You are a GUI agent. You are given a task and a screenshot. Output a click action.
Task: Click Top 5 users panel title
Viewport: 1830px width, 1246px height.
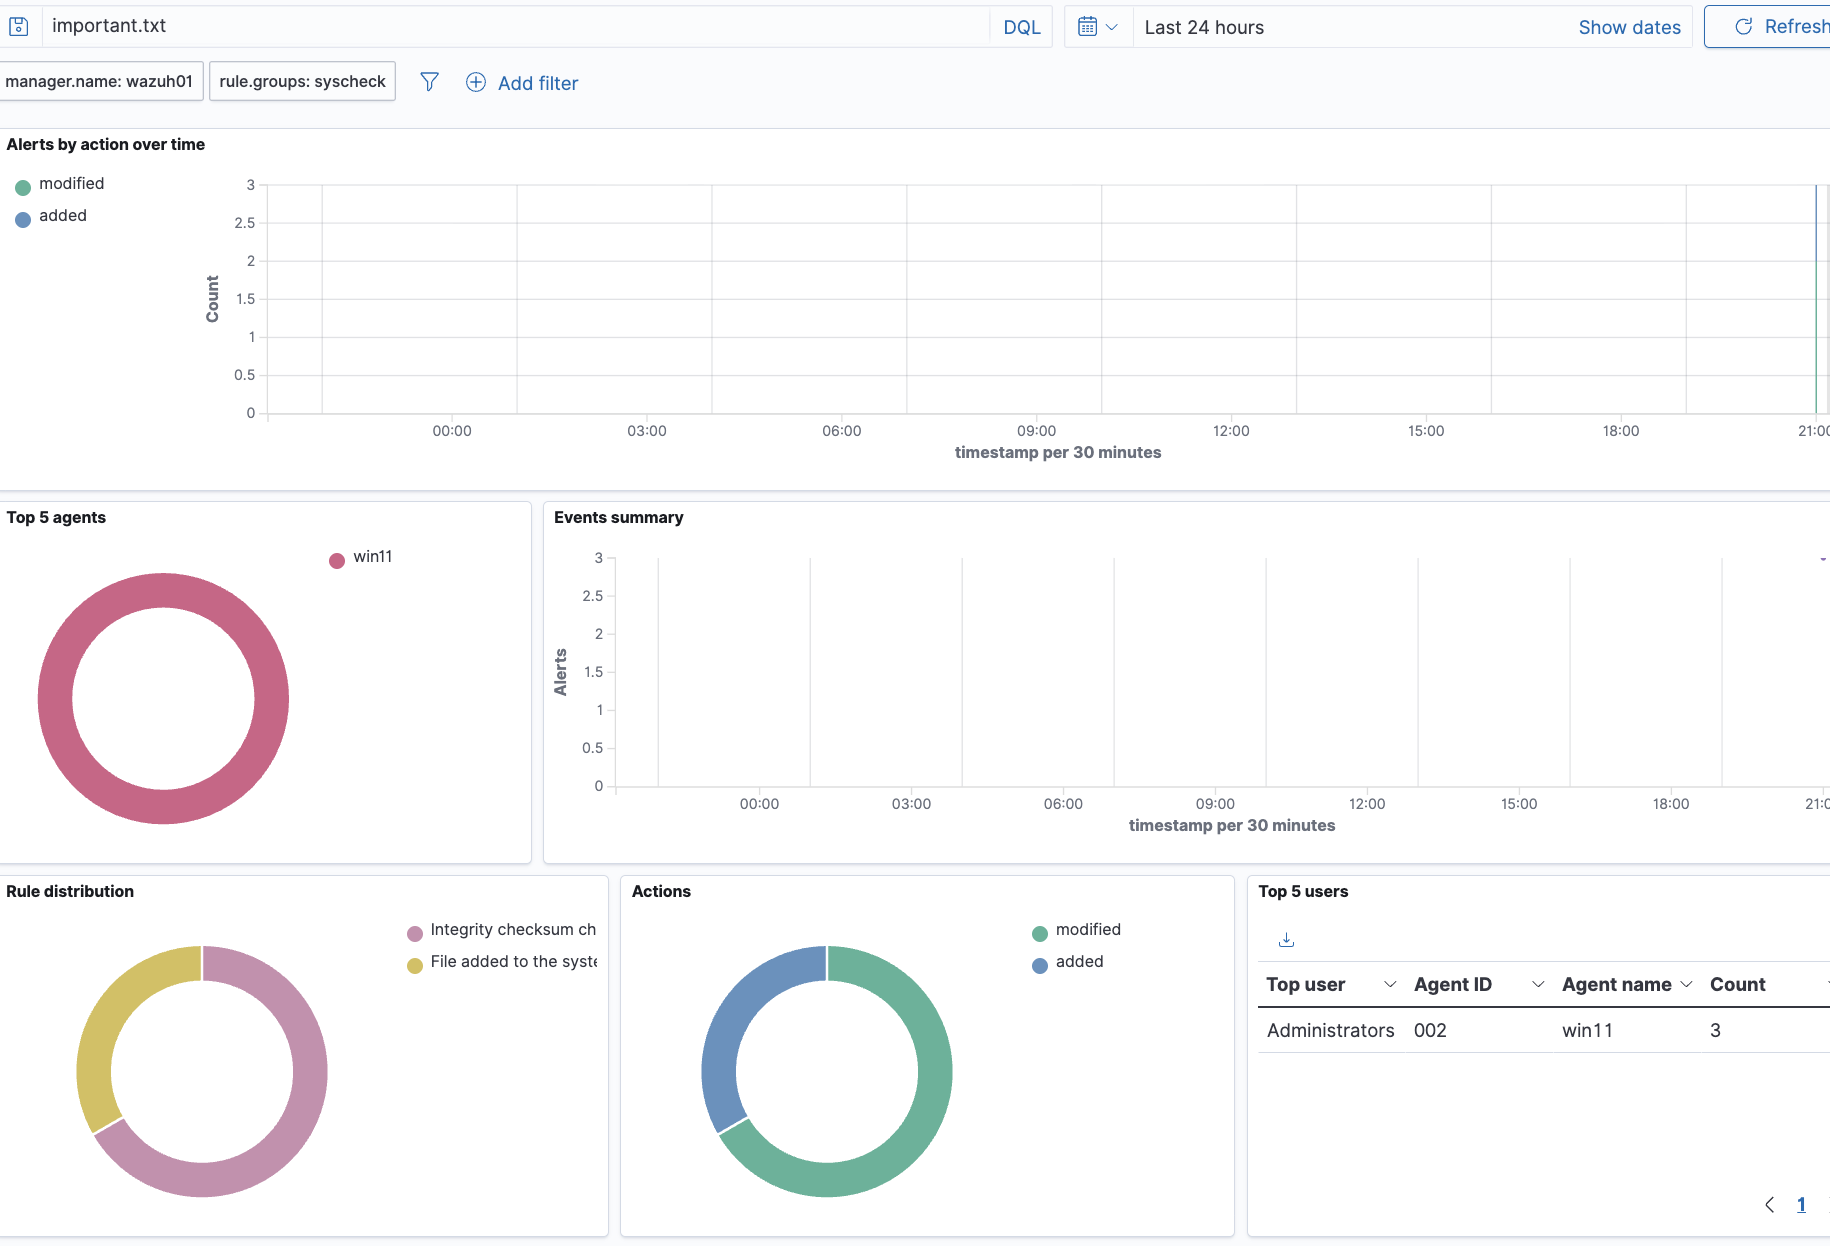pos(1303,892)
